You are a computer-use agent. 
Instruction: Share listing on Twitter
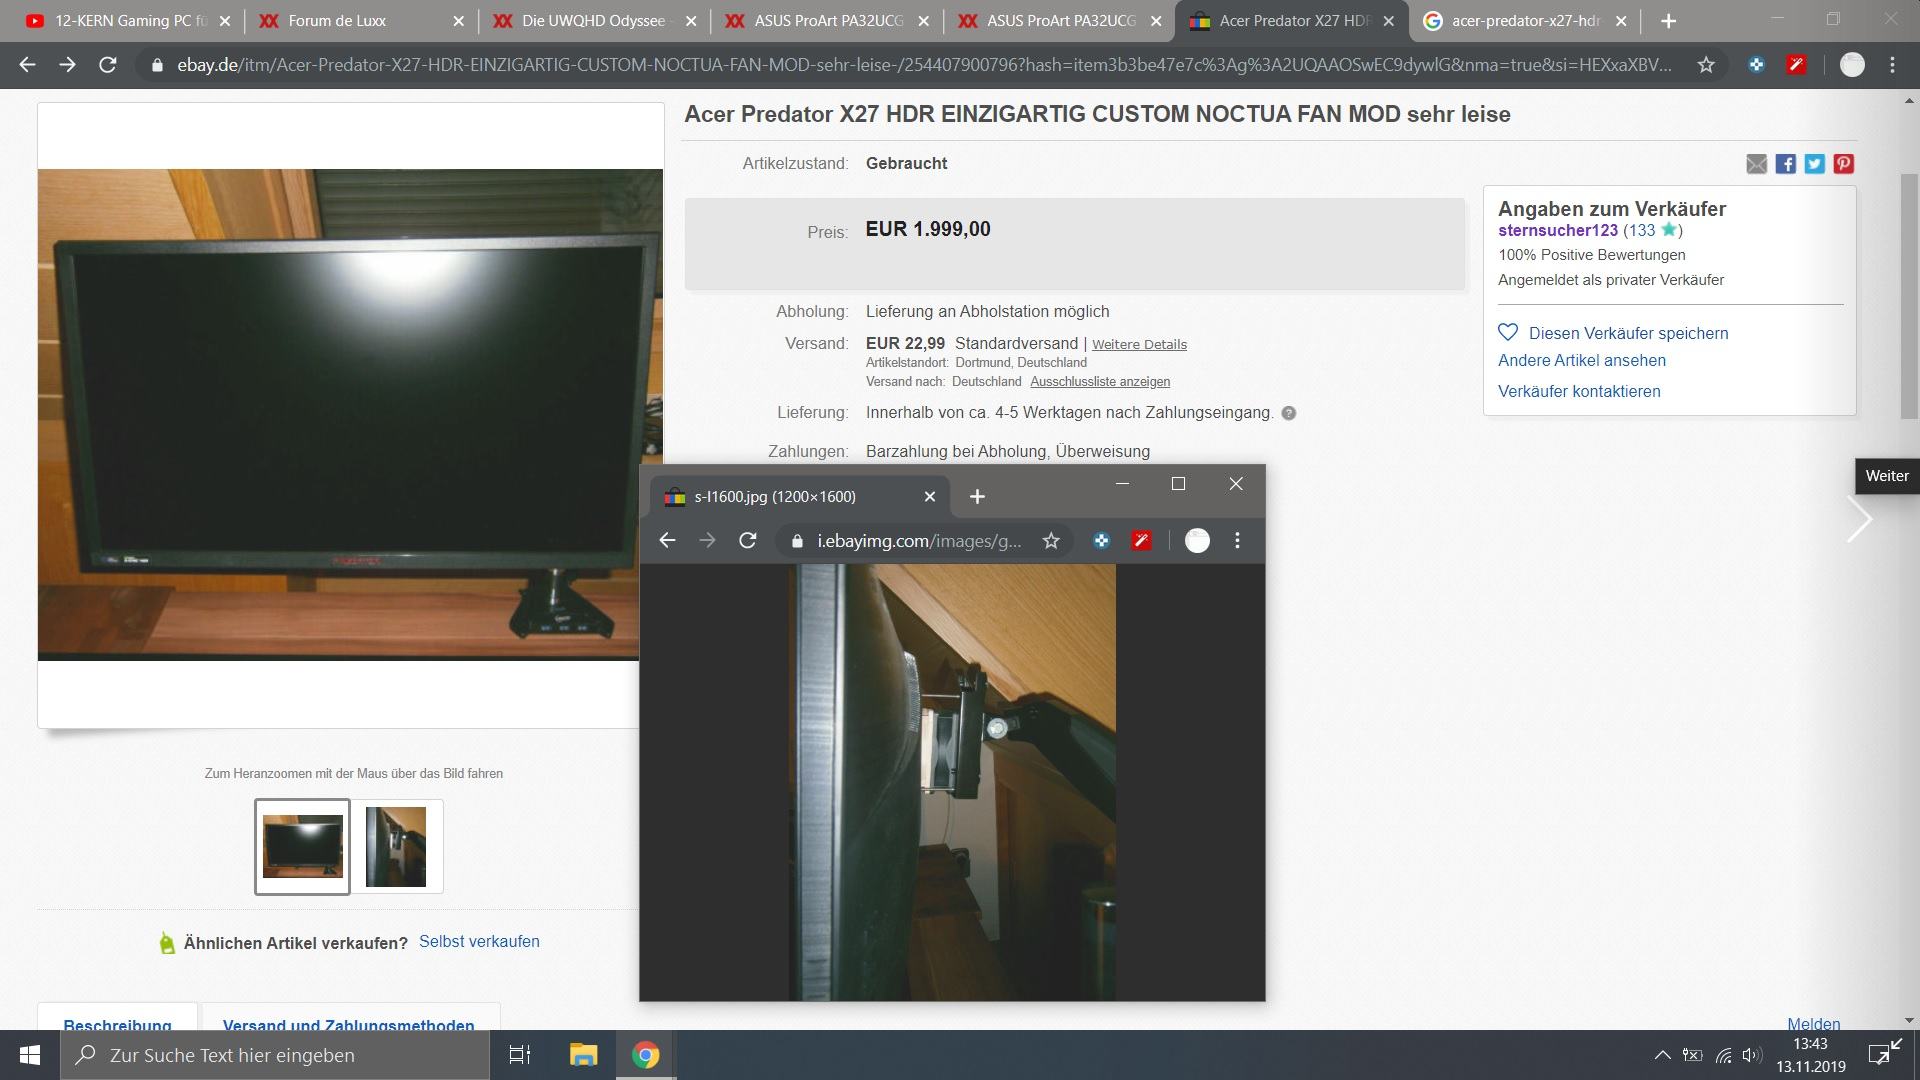click(1815, 164)
